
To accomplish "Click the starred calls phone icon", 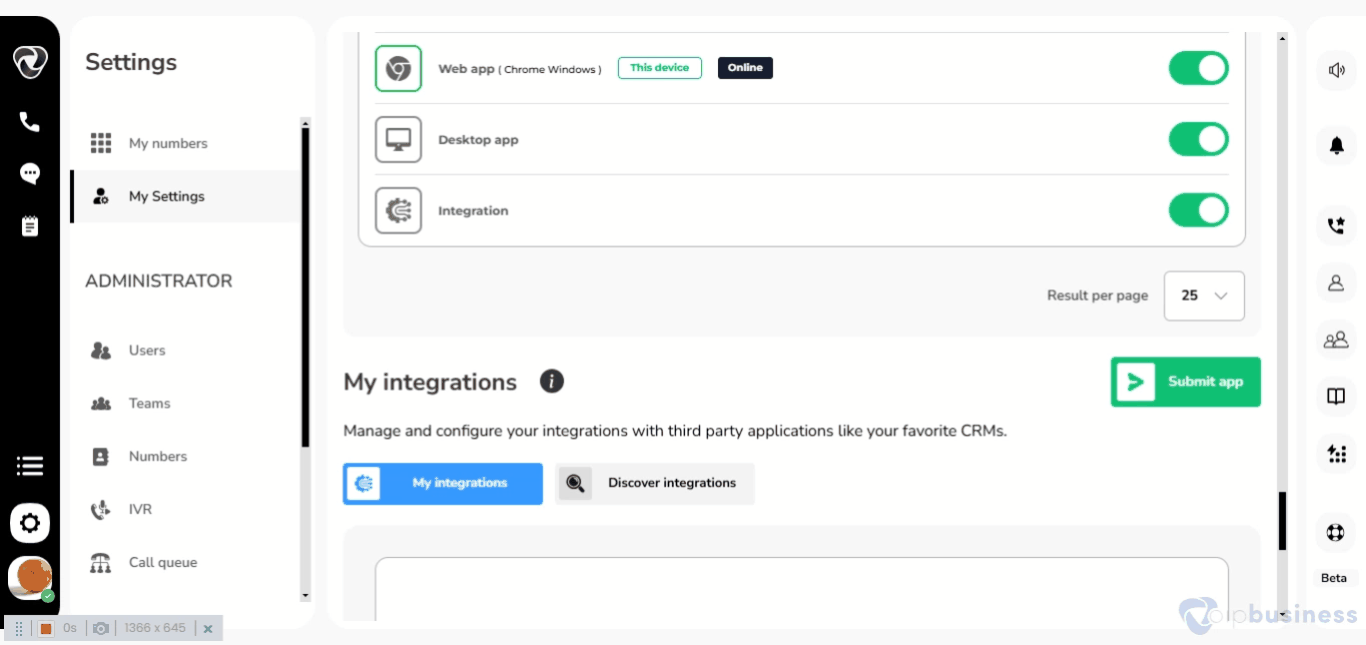I will click(x=1336, y=226).
